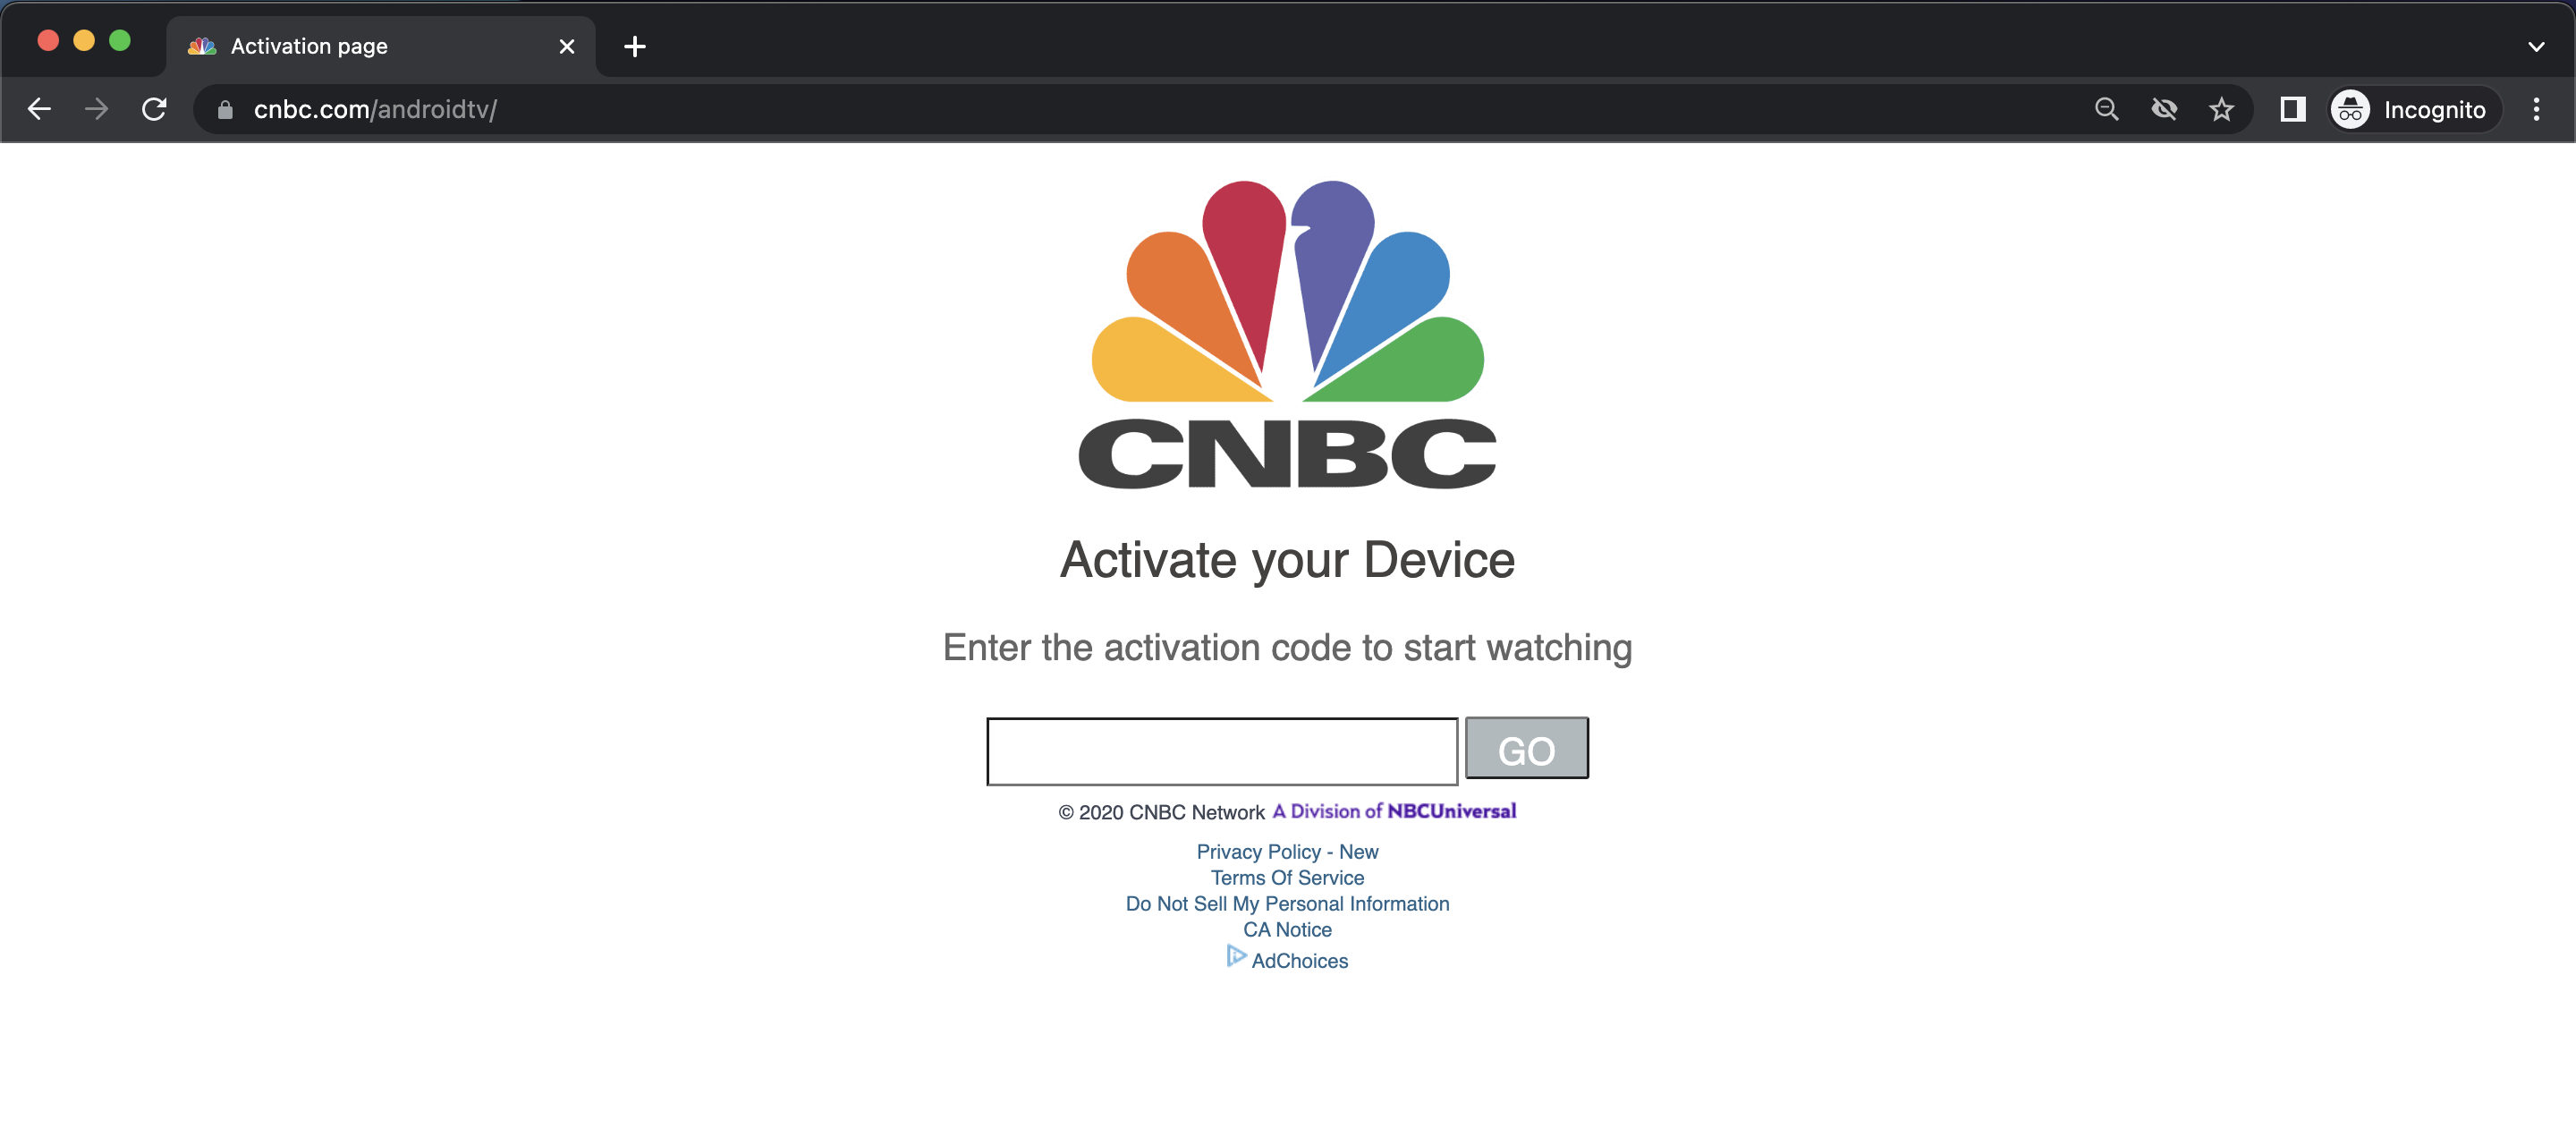Bookmark this page with the star icon
Image resolution: width=2576 pixels, height=1145 pixels.
point(2221,109)
